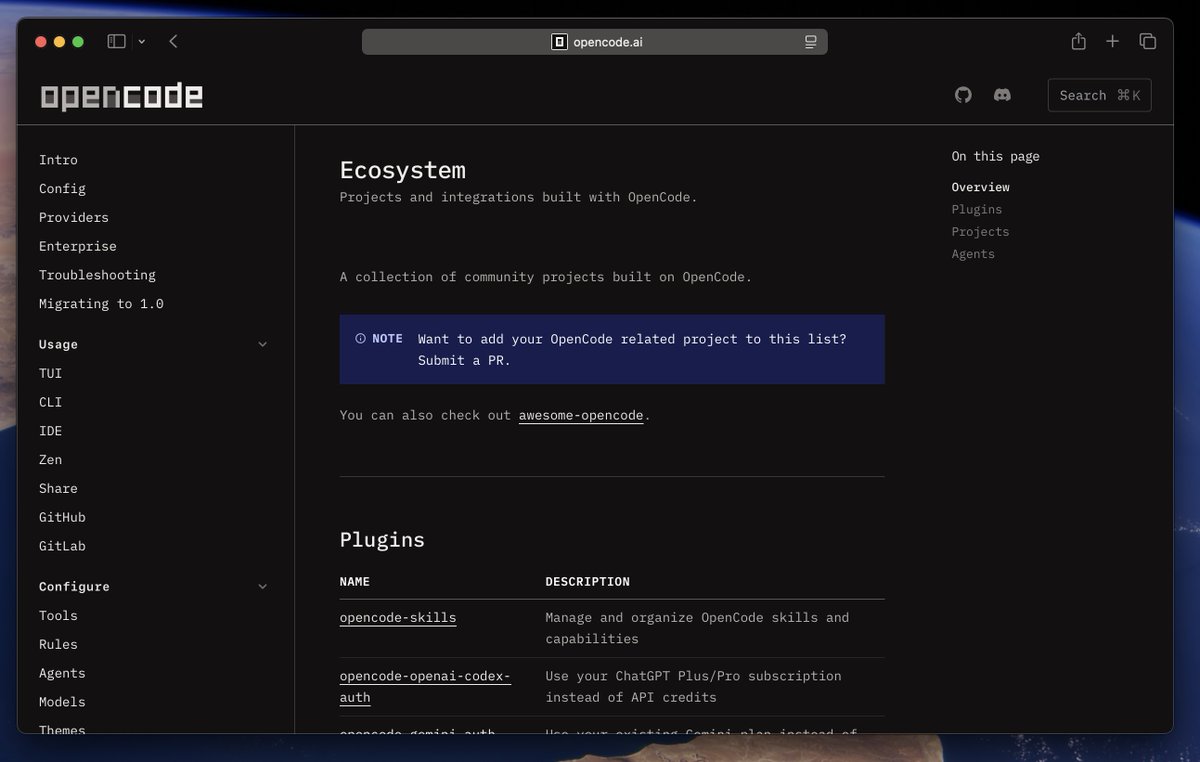Show the tab overview icon
This screenshot has height=762, width=1200.
1147,41
